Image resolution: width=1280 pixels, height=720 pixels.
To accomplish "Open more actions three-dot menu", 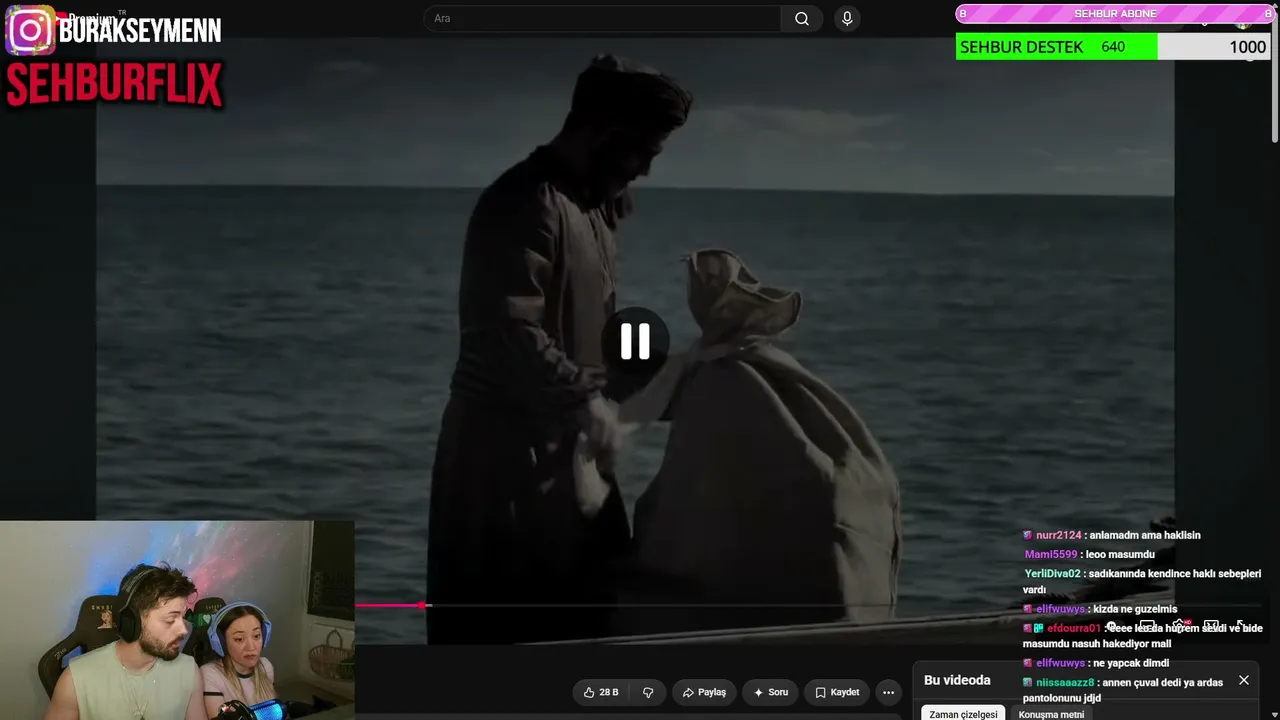I will (x=888, y=692).
